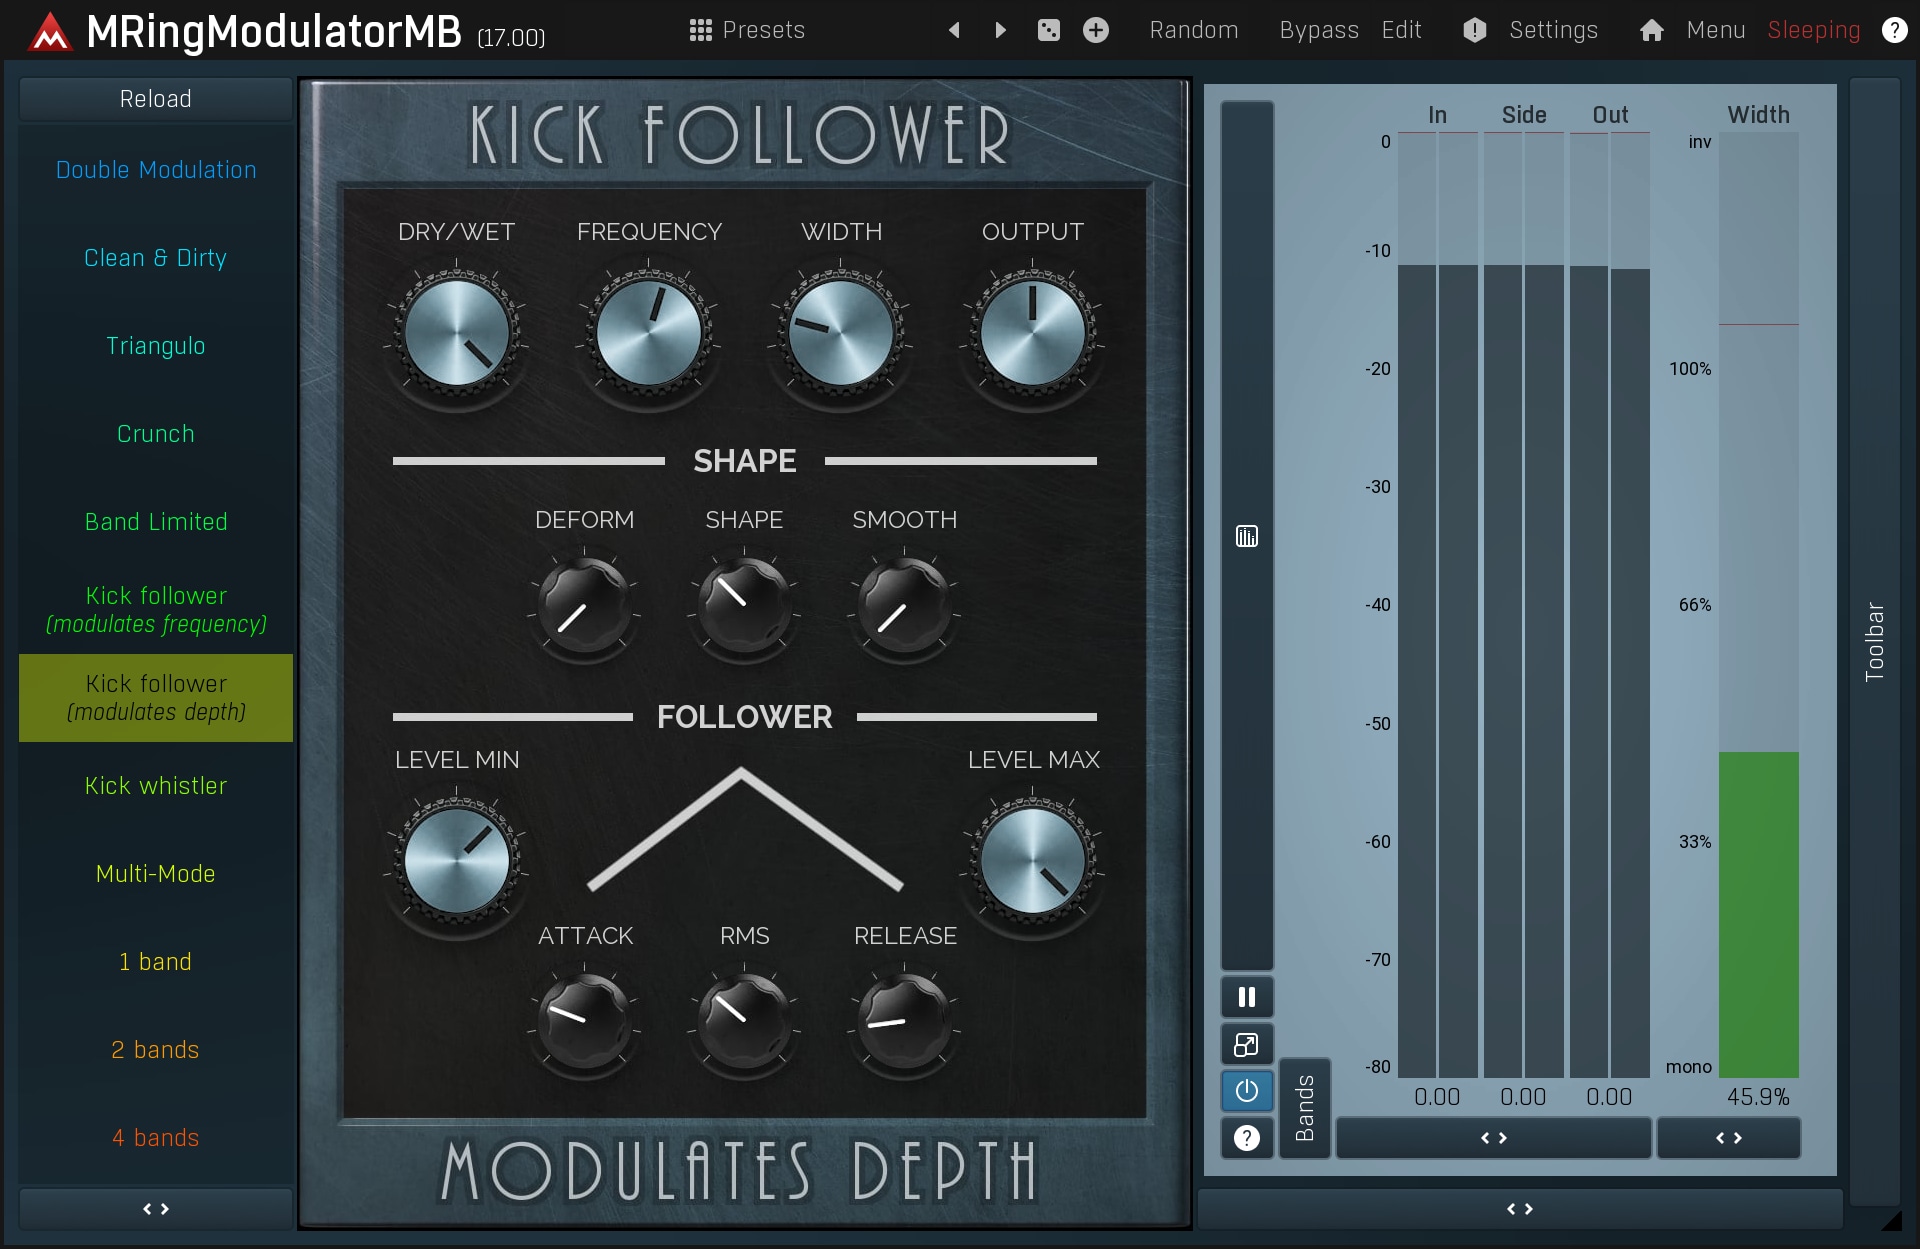Click the detach meter window icon
Viewport: 1920px width, 1249px height.
[1246, 1045]
